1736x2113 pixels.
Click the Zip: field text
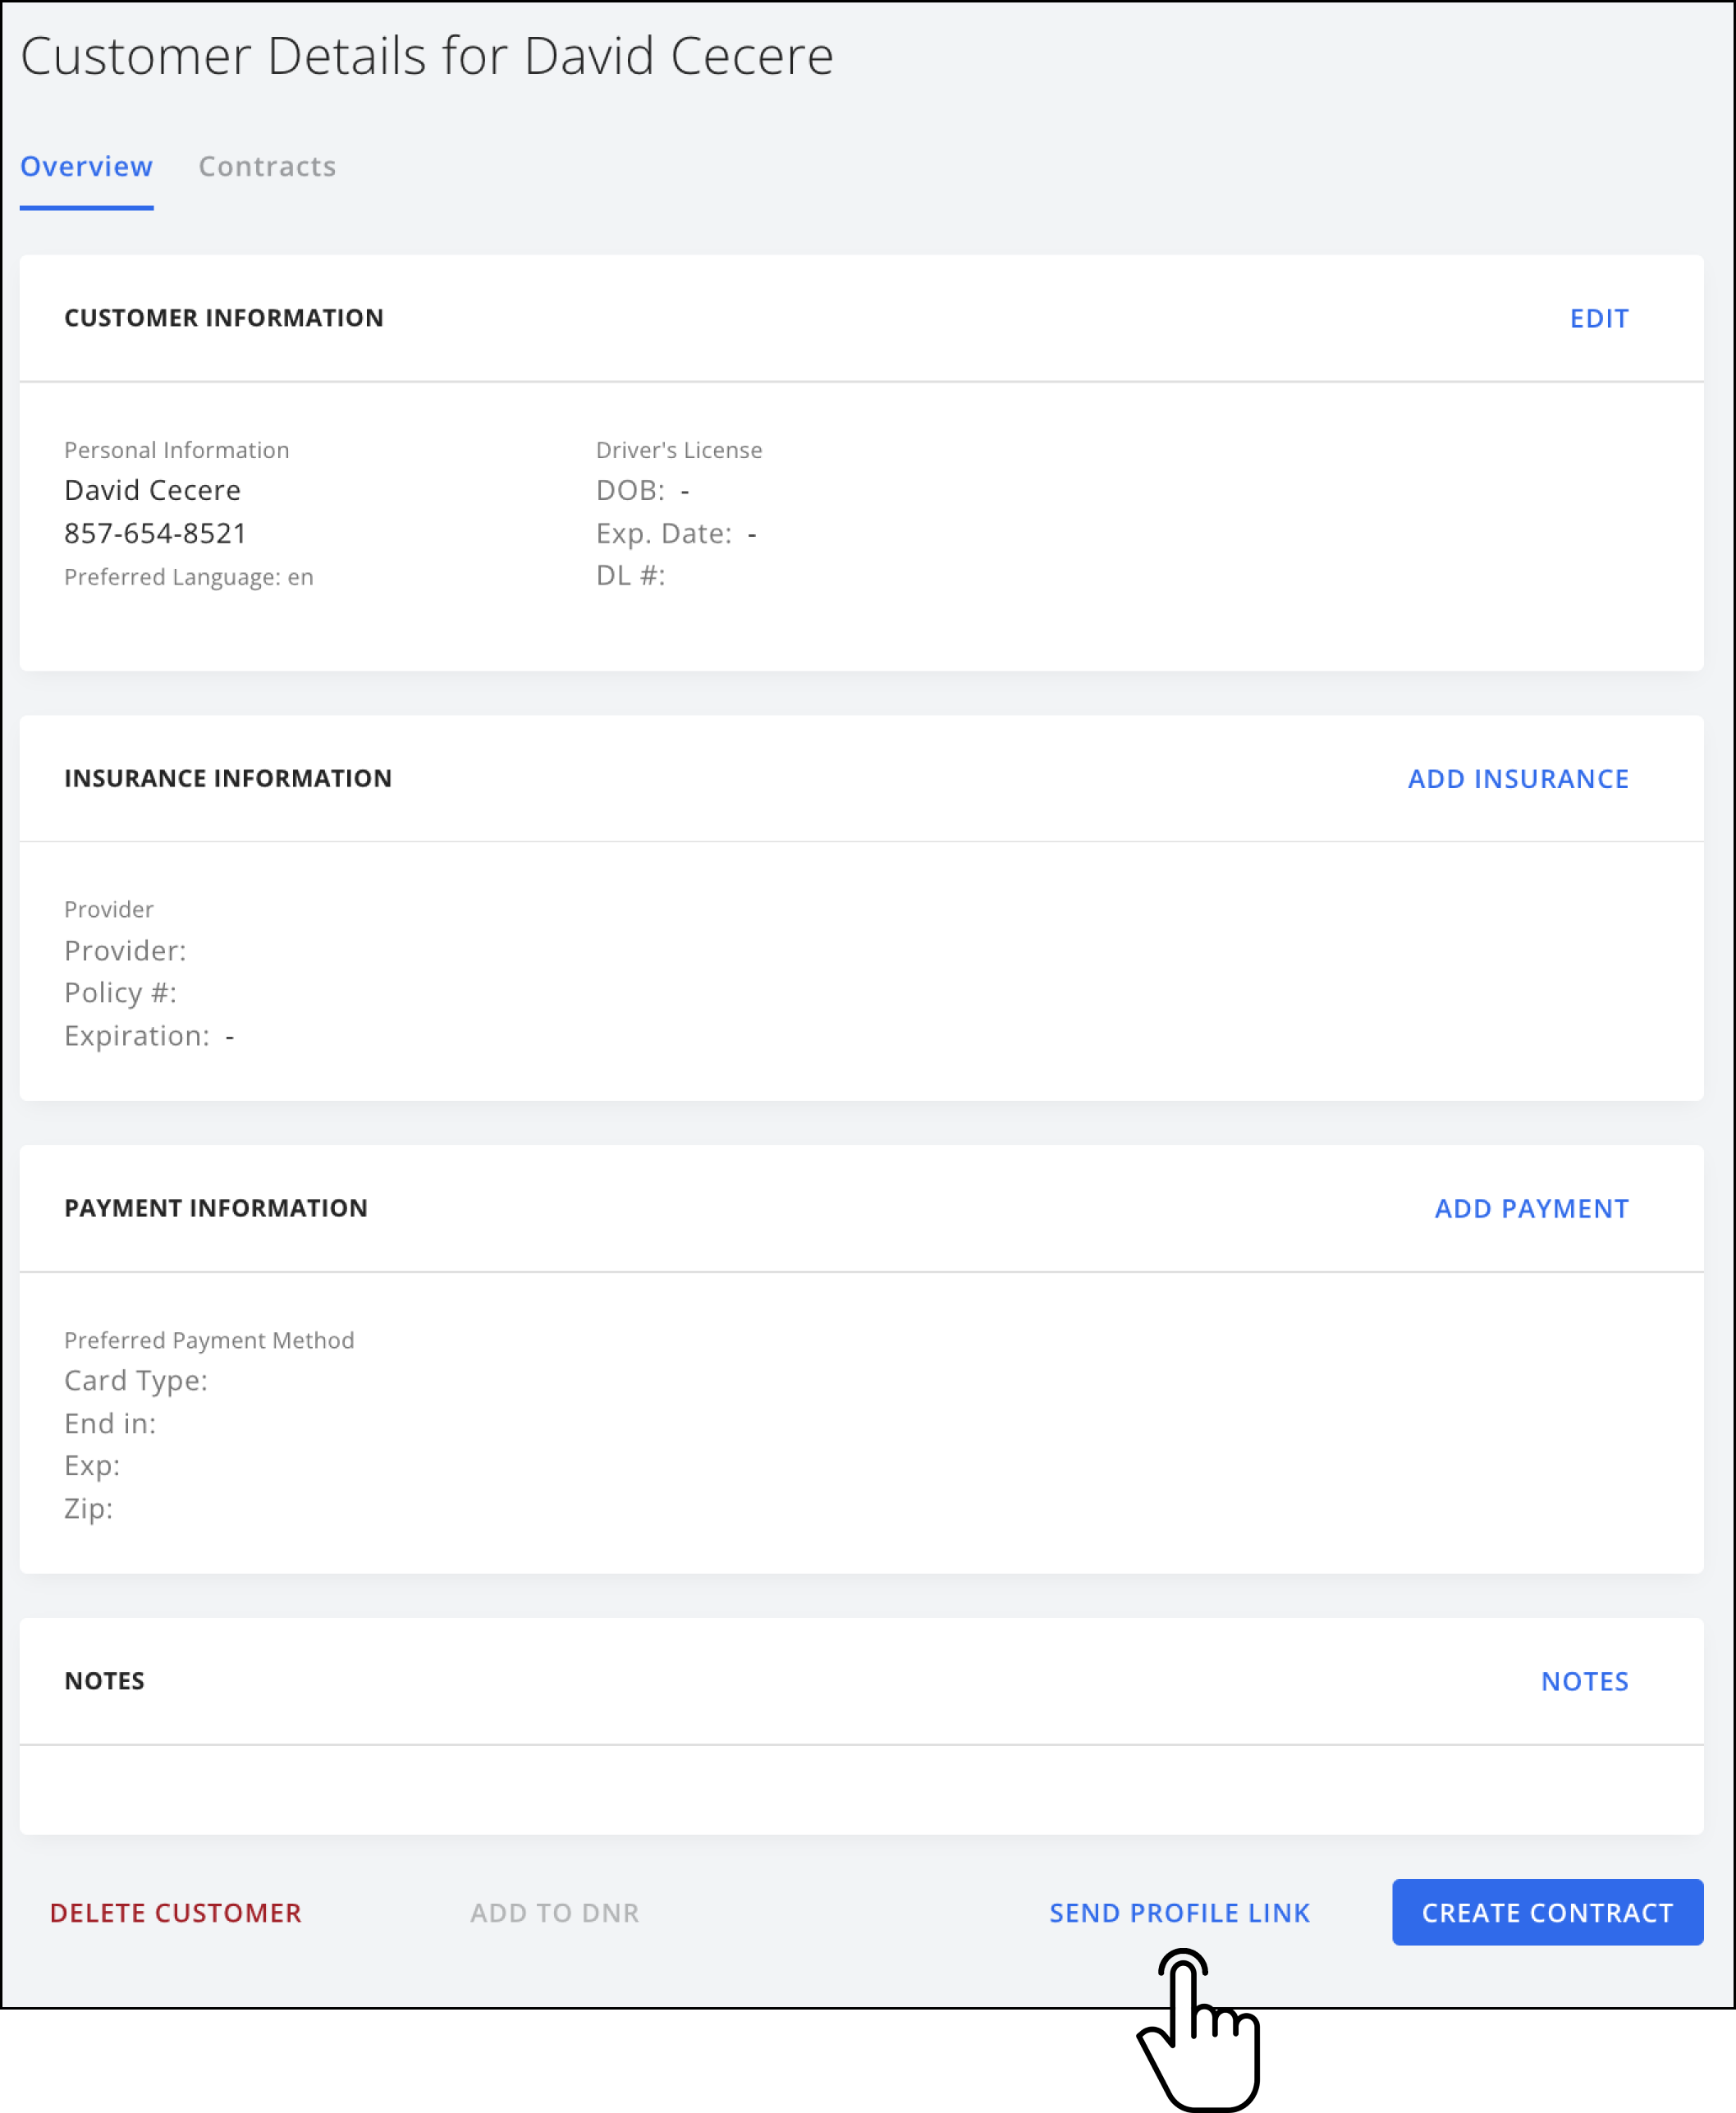pyautogui.click(x=88, y=1508)
